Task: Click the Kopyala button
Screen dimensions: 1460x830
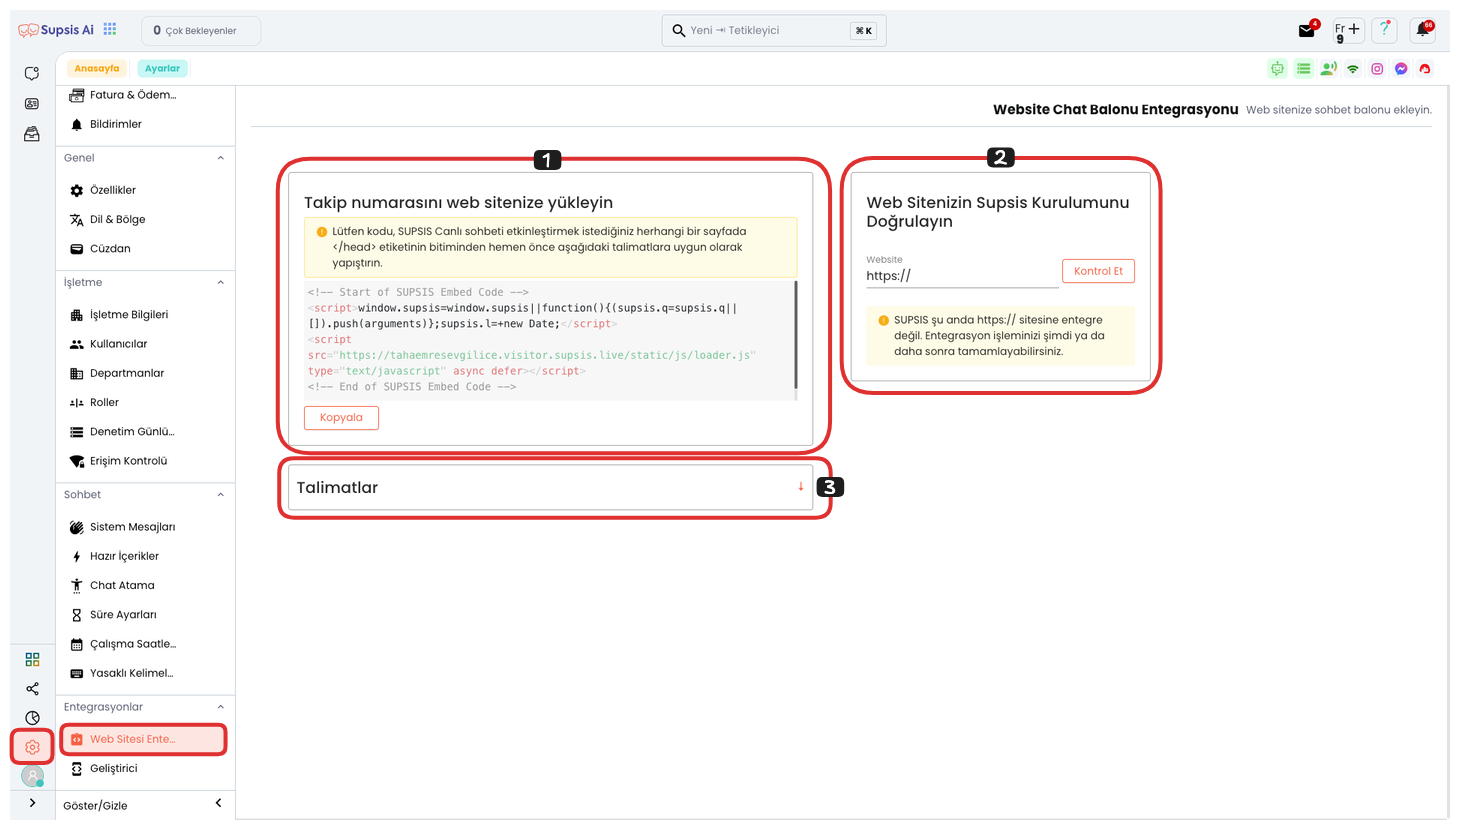Action: [341, 418]
